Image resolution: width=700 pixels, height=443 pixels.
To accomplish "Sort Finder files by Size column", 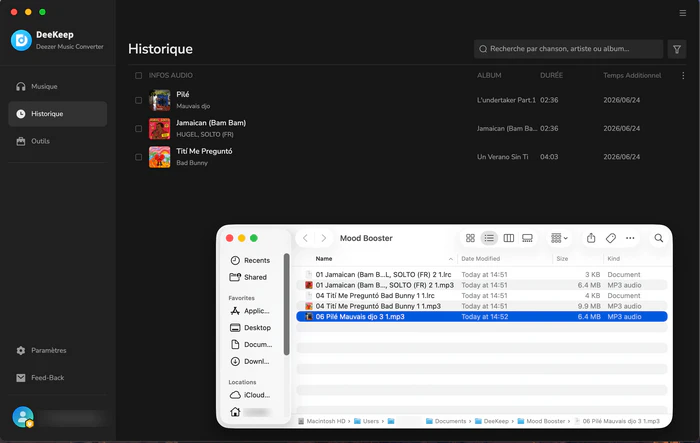I will 562,259.
